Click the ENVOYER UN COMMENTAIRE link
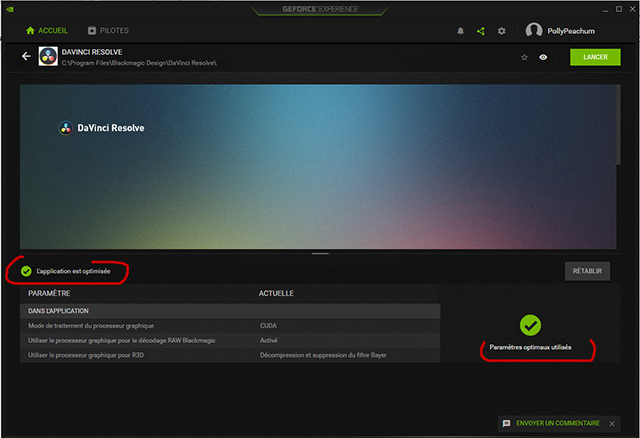The height and width of the screenshot is (438, 640). point(558,423)
